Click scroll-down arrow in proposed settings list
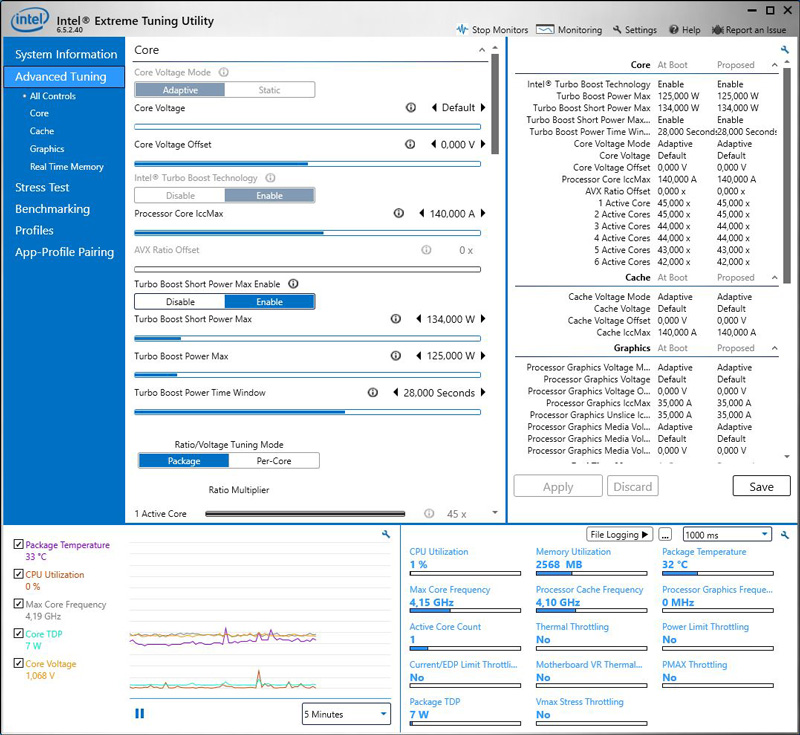 [x=787, y=457]
